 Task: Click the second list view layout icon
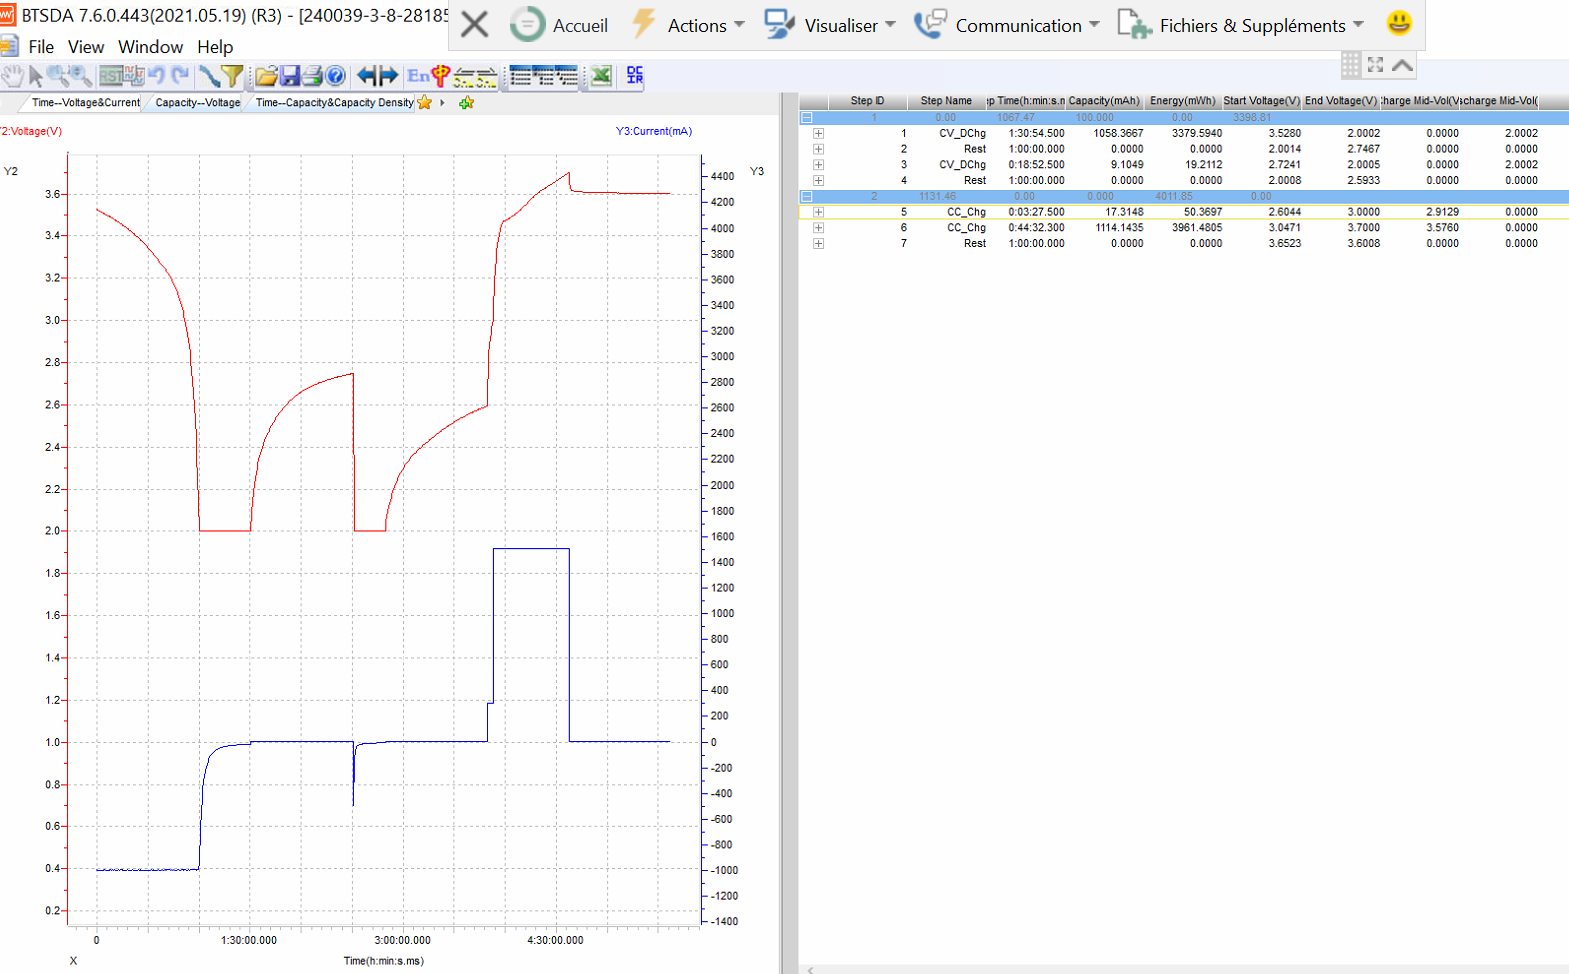pos(543,76)
